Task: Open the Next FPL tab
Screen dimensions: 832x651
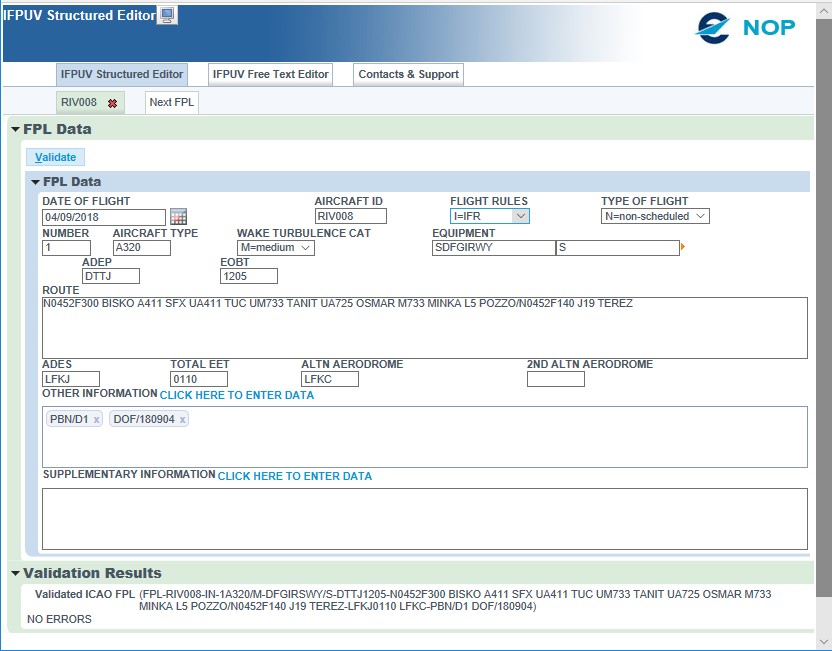Action: click(x=172, y=102)
